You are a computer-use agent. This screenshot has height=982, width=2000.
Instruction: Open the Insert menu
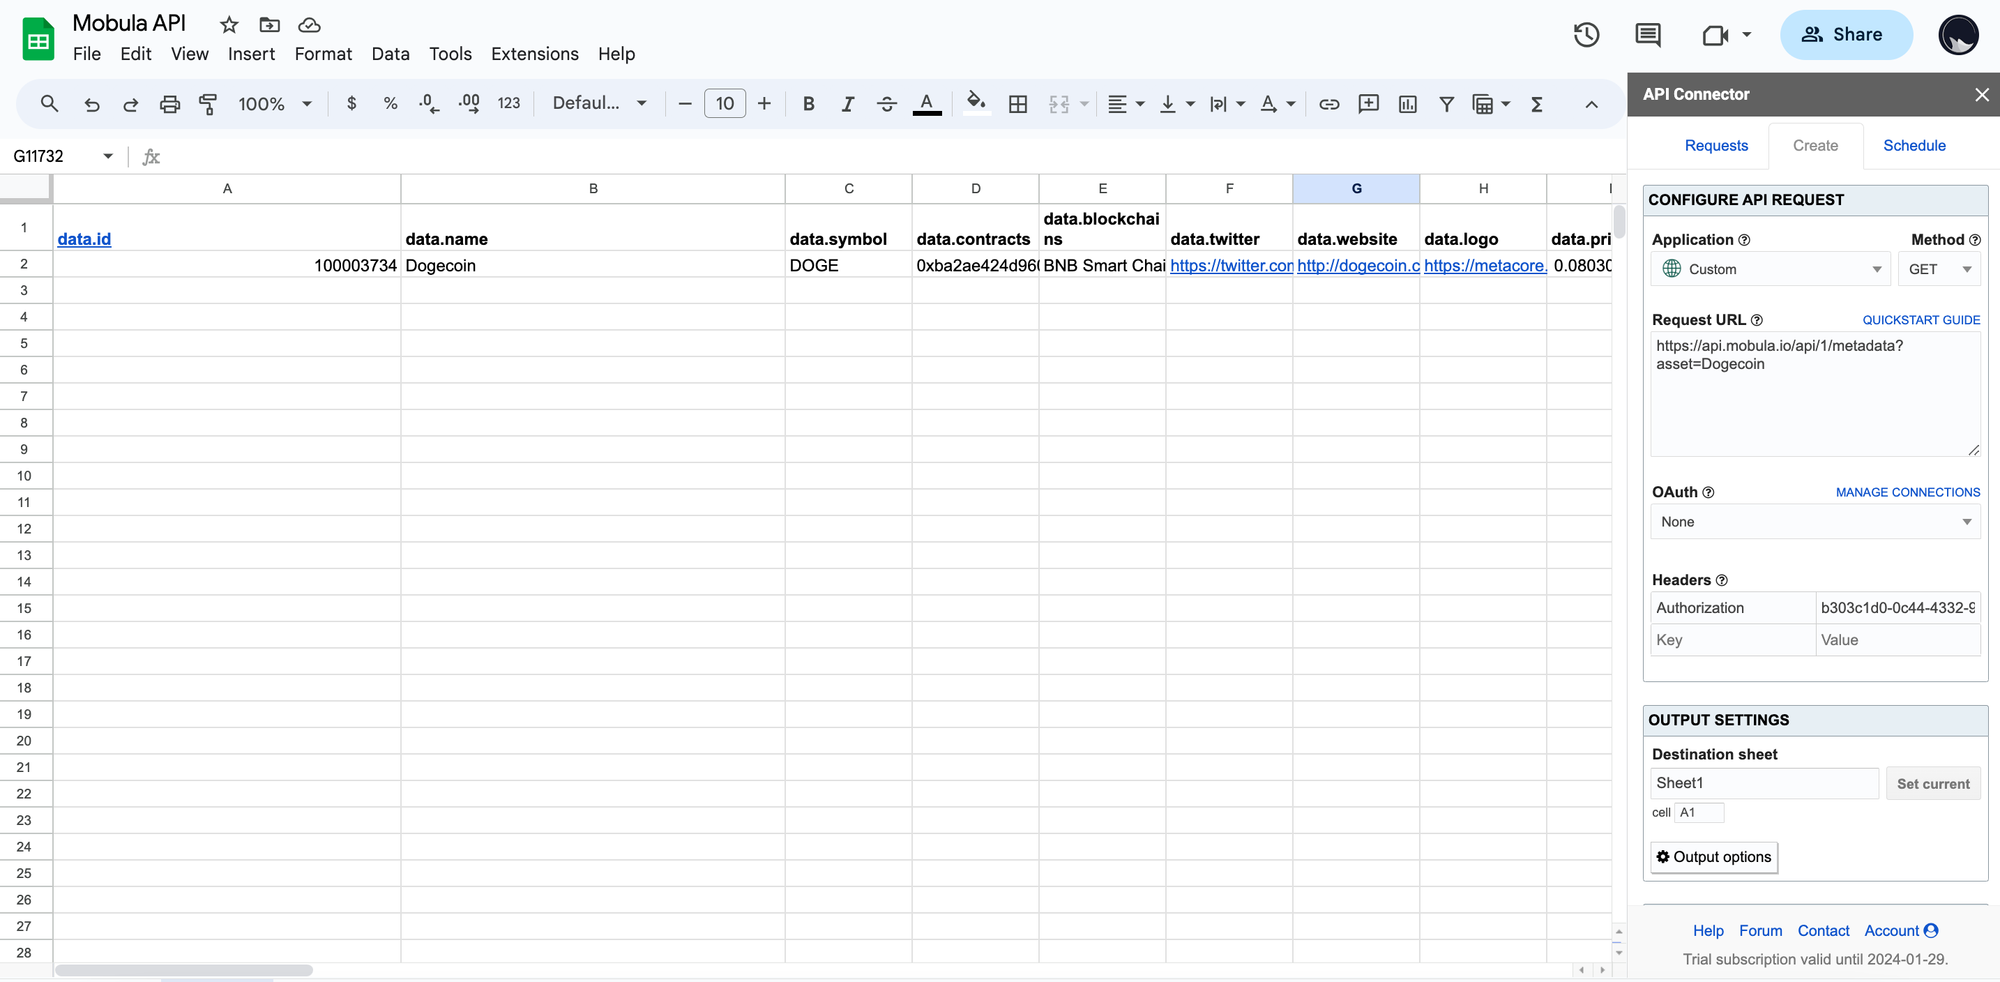point(251,54)
